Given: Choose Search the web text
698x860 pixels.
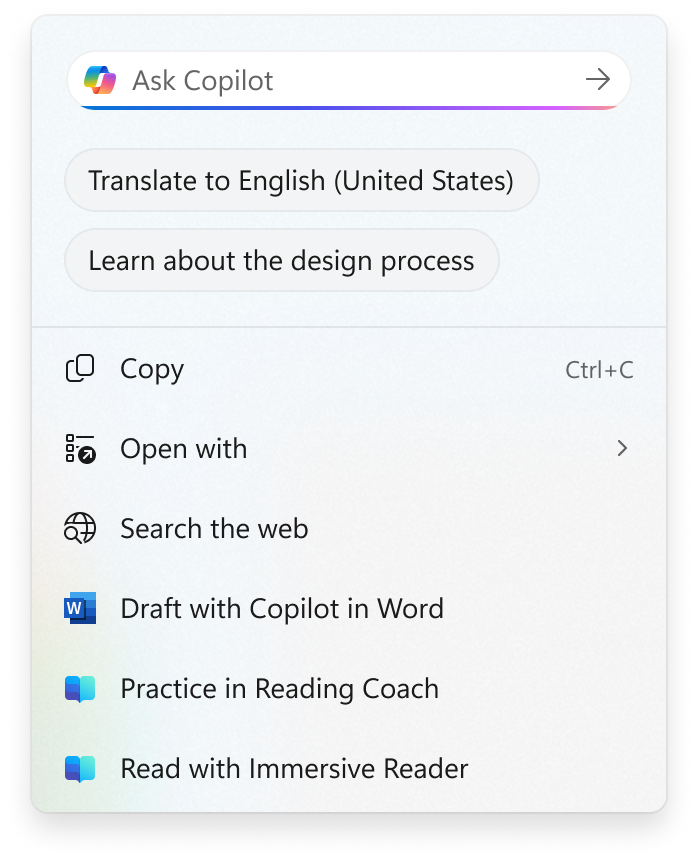Looking at the screenshot, I should tap(214, 528).
